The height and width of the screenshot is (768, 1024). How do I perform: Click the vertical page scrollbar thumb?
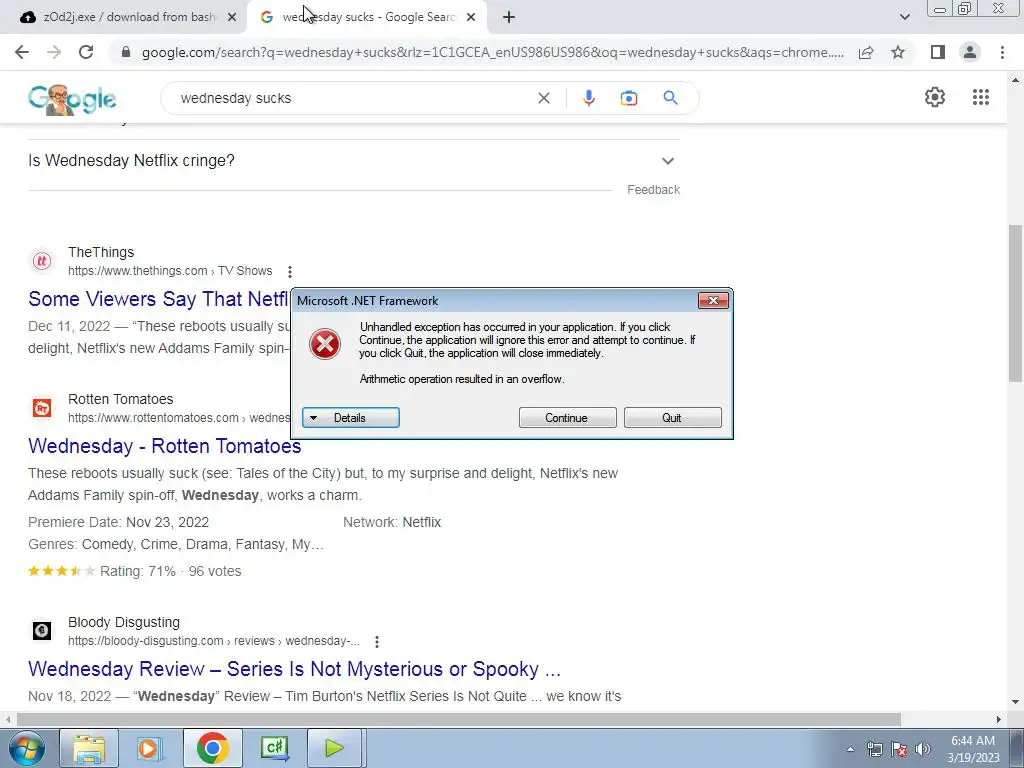1015,302
